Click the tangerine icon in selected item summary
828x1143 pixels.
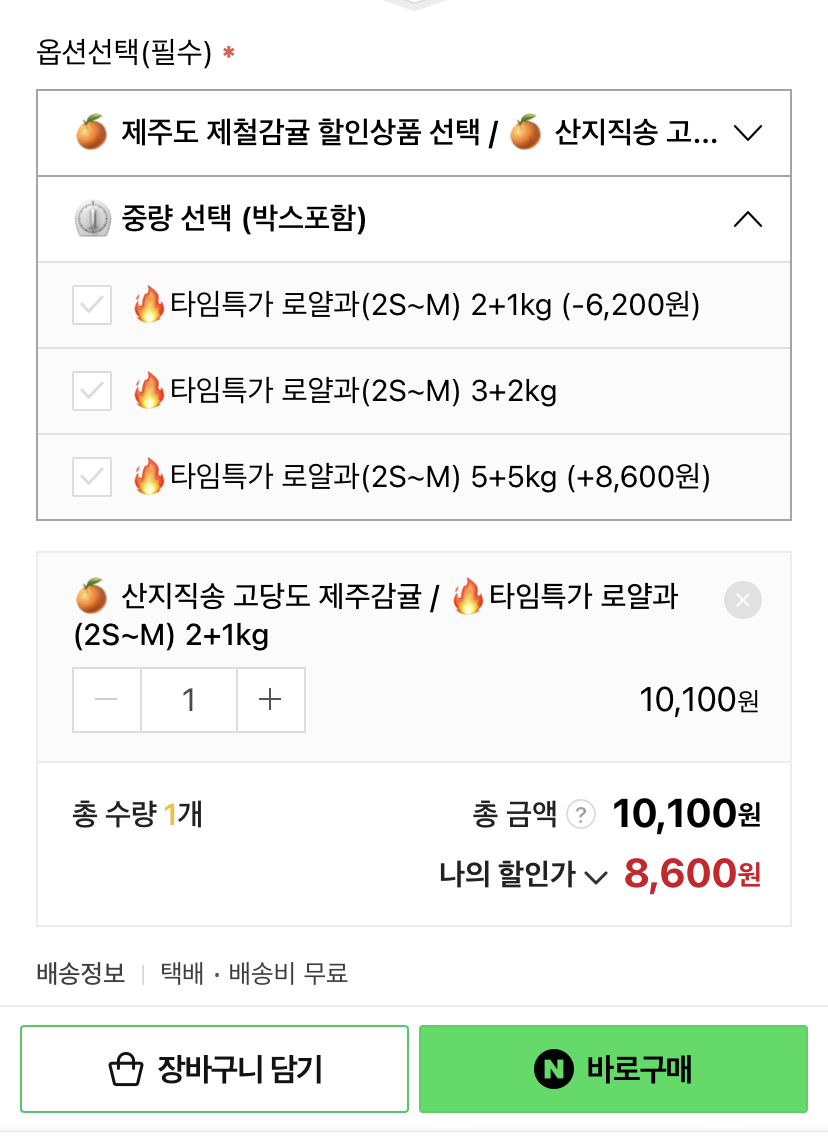91,598
